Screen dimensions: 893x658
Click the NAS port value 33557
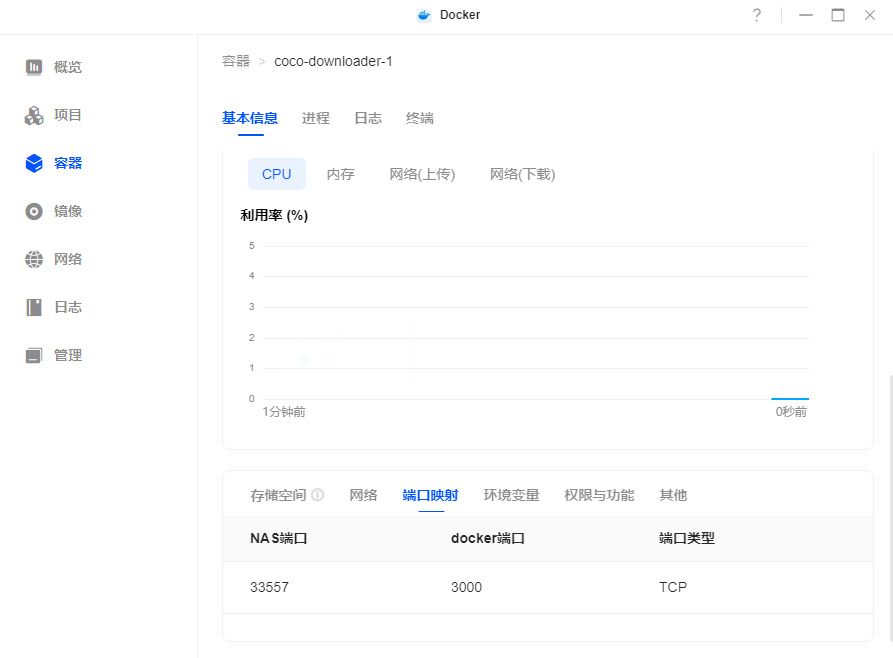(x=269, y=587)
